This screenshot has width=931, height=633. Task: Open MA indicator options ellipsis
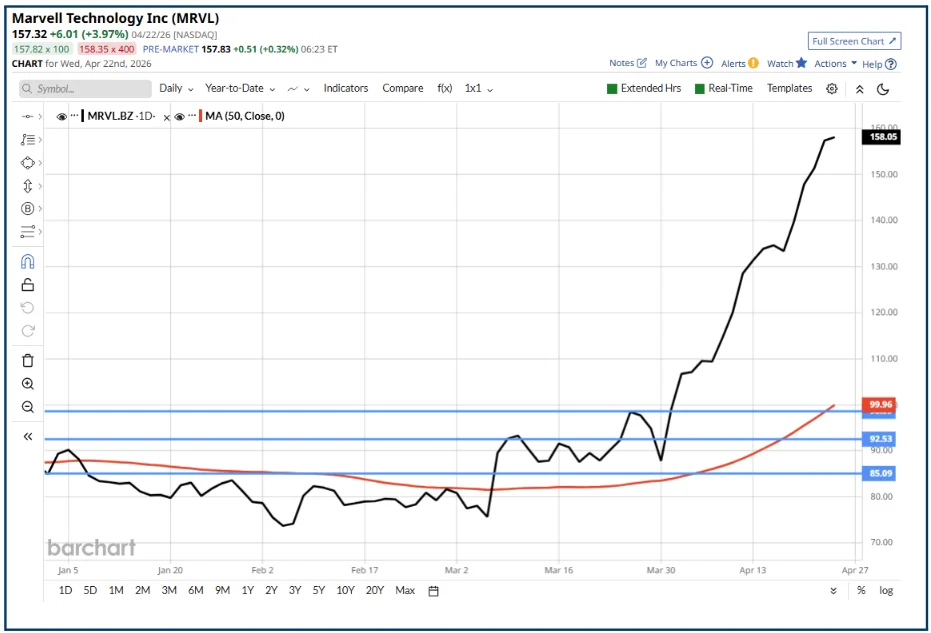[192, 115]
